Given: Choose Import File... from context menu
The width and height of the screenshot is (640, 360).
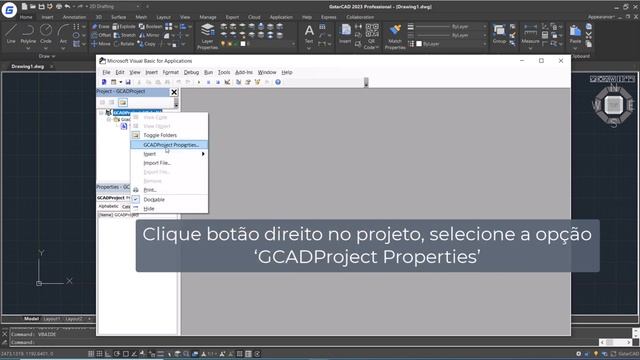Looking at the screenshot, I should tap(169, 163).
